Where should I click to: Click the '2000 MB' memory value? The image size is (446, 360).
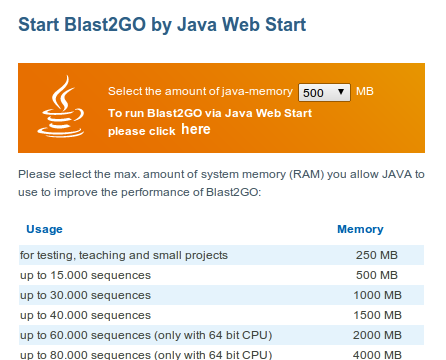tap(377, 335)
